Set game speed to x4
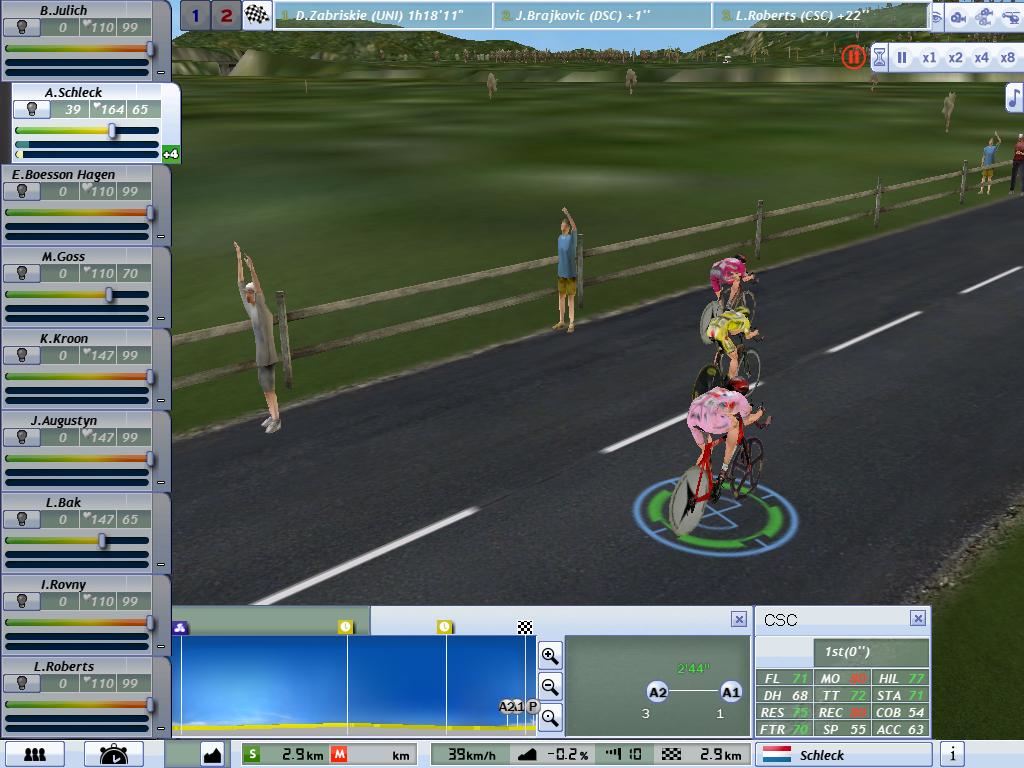Viewport: 1024px width, 768px height. 981,58
